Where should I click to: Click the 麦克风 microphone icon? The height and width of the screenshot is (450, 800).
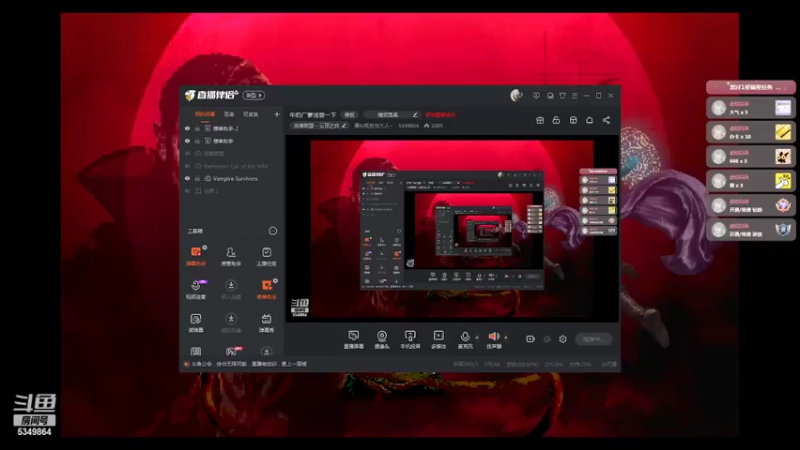pyautogui.click(x=465, y=337)
